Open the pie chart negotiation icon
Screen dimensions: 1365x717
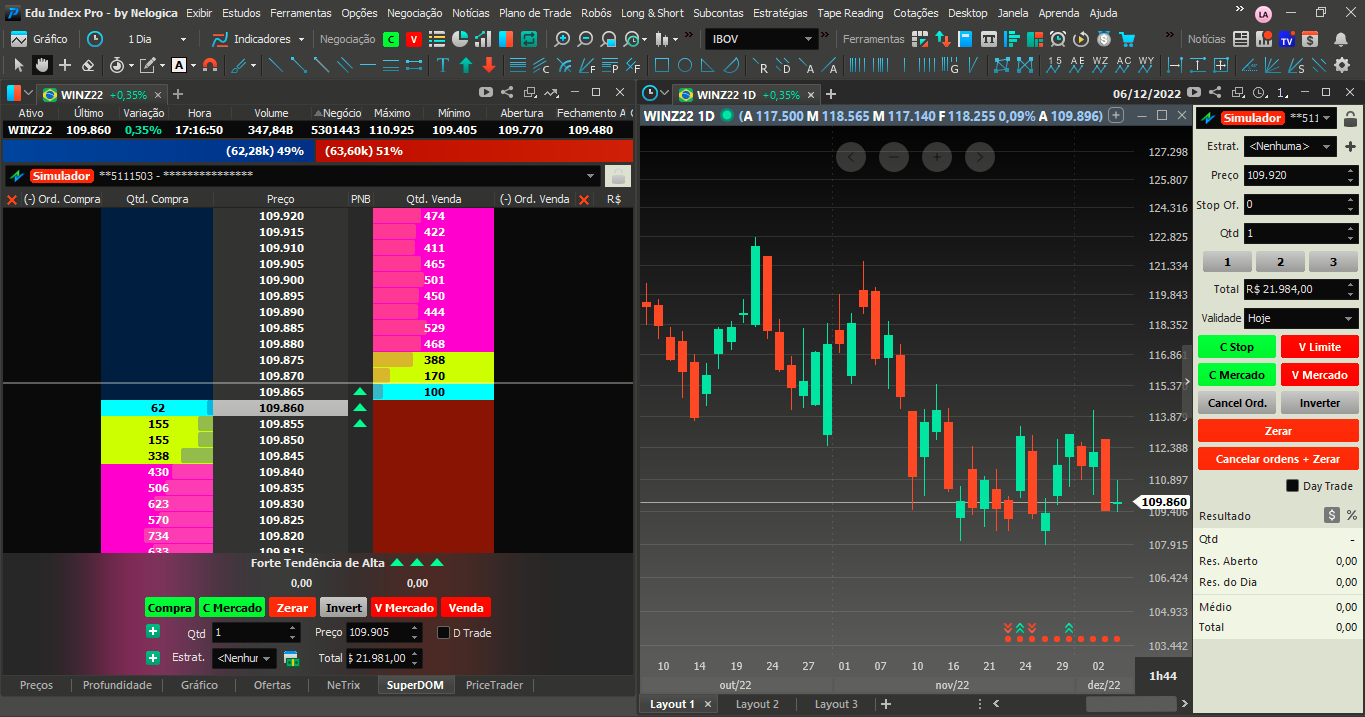460,39
